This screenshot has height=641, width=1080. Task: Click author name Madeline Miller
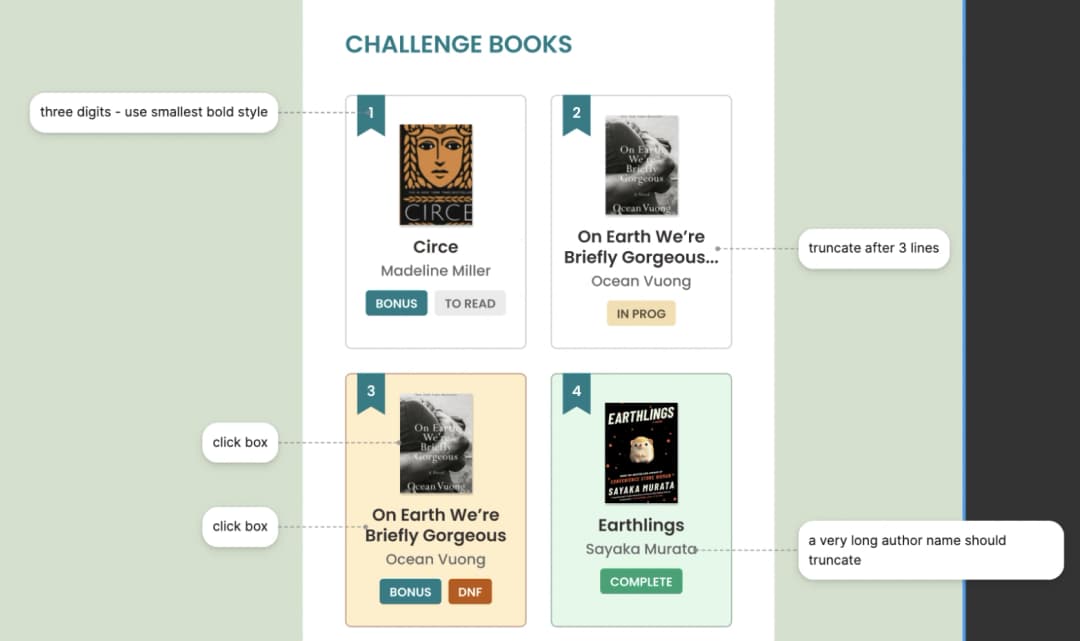(436, 271)
